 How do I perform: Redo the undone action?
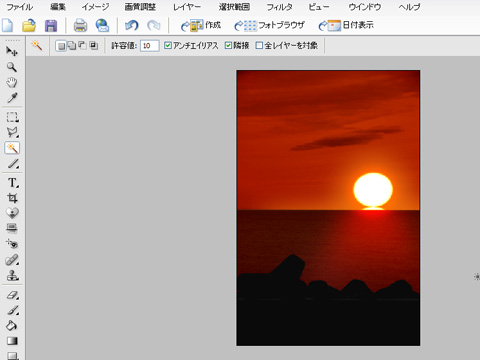154,25
